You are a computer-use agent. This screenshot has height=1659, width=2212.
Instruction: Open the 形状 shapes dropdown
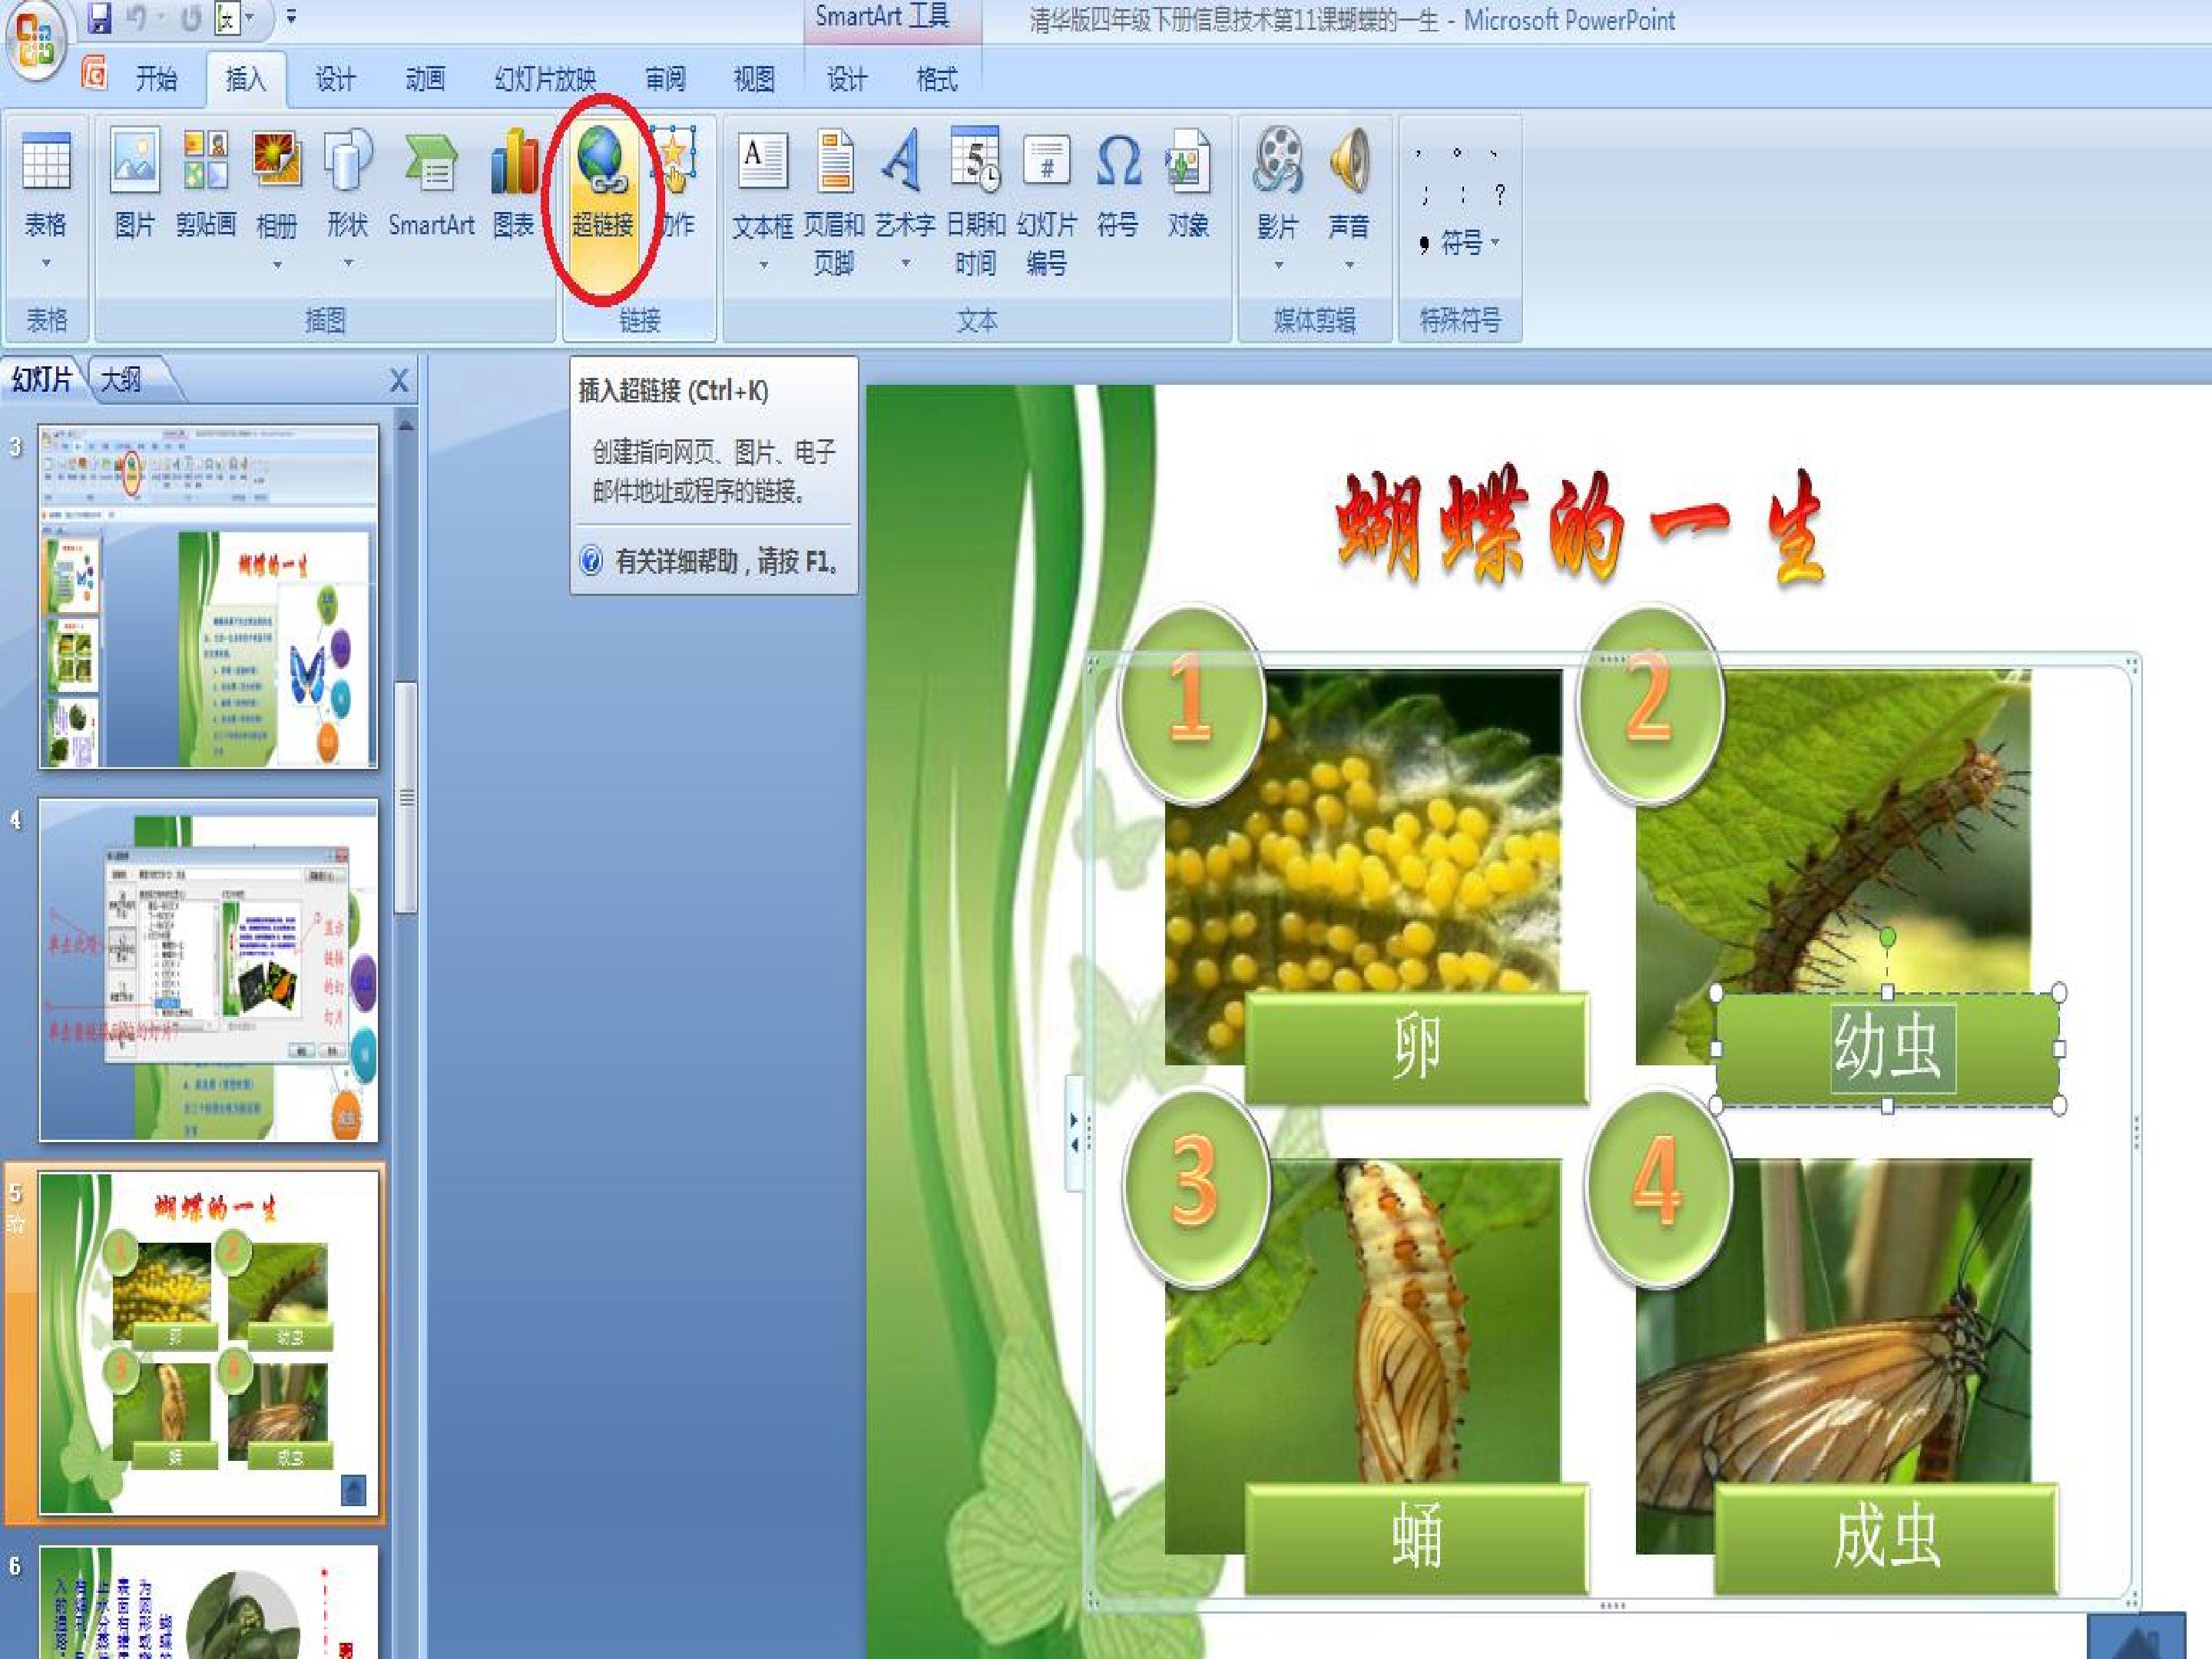tap(348, 263)
